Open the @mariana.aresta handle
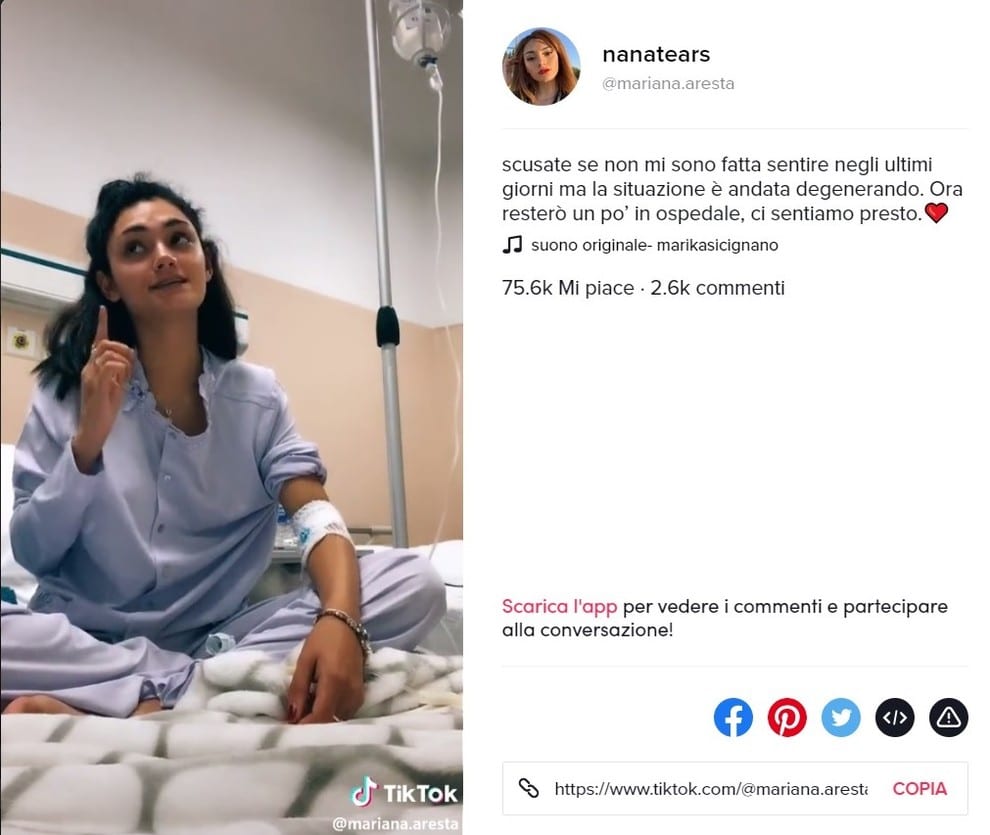Screen dimensions: 990x835 click(x=668, y=84)
